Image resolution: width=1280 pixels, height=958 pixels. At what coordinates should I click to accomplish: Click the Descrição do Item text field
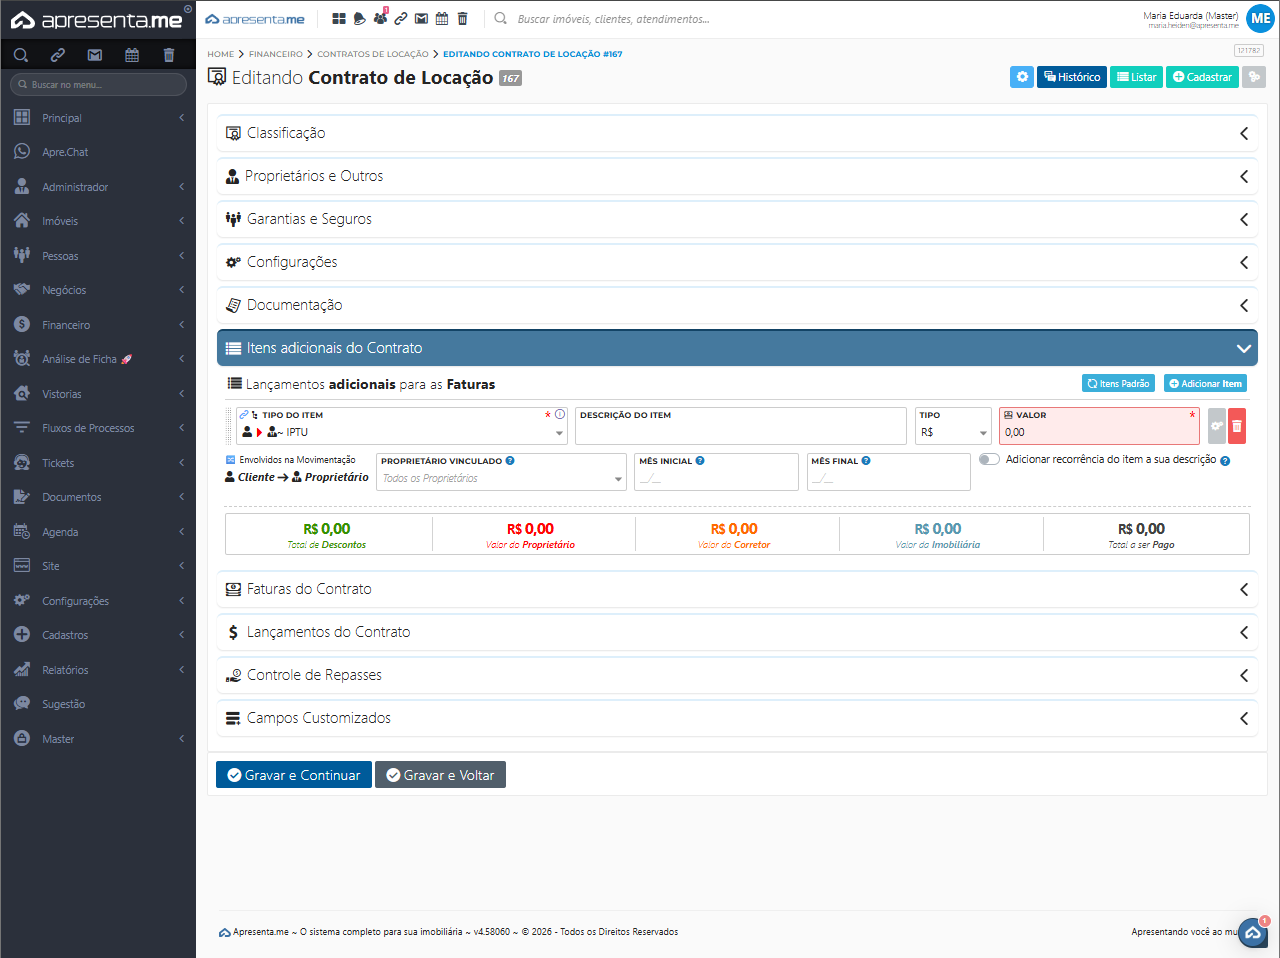coord(740,433)
